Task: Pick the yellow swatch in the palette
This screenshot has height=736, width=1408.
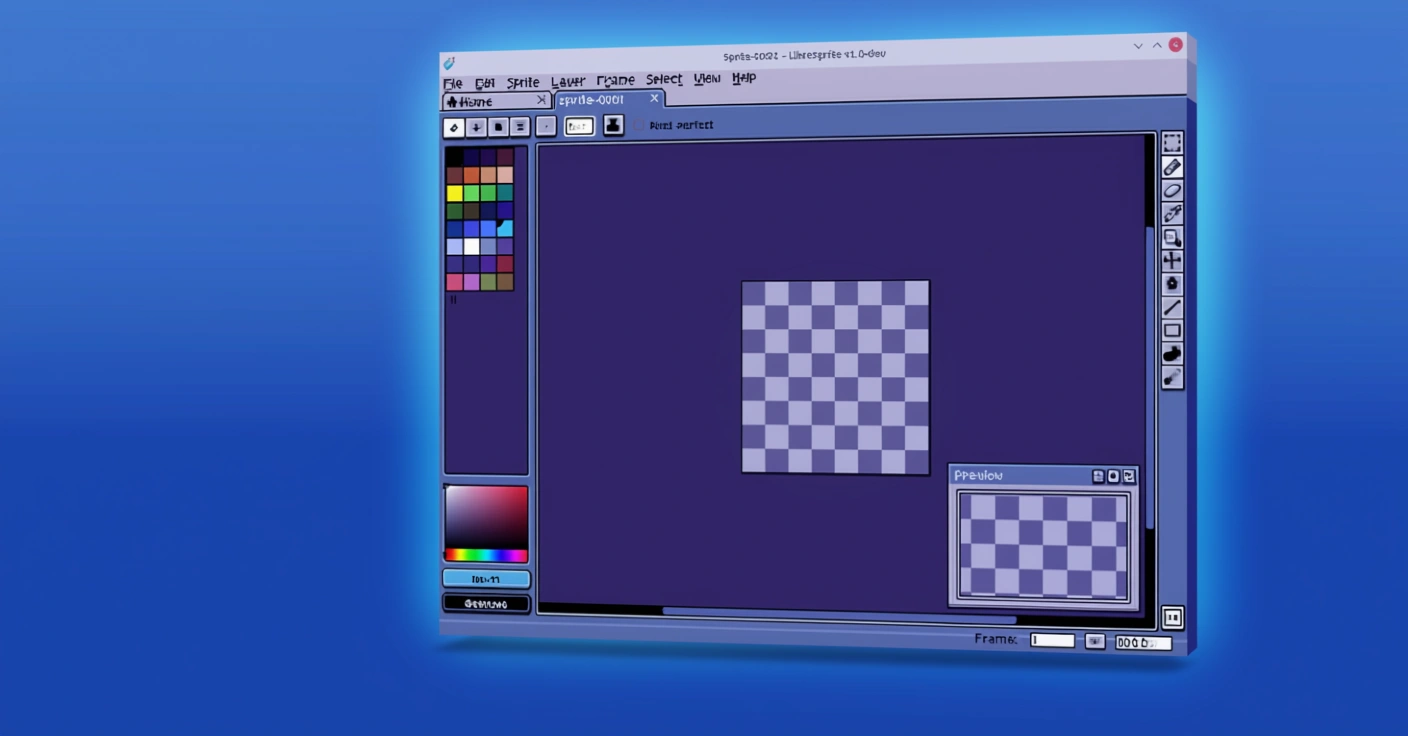Action: pyautogui.click(x=454, y=193)
